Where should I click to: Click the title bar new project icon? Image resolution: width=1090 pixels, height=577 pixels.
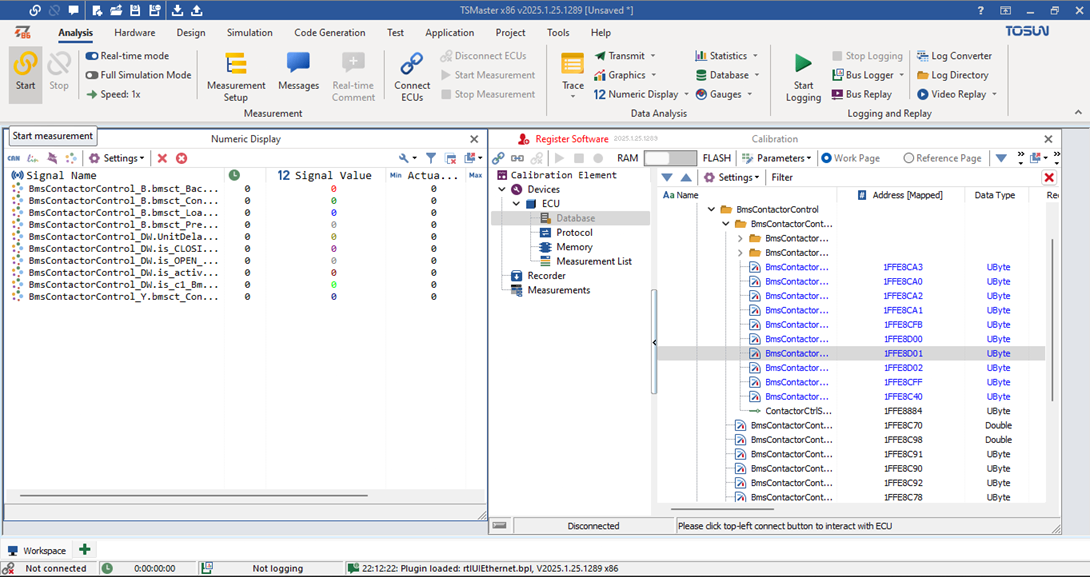[x=97, y=10]
